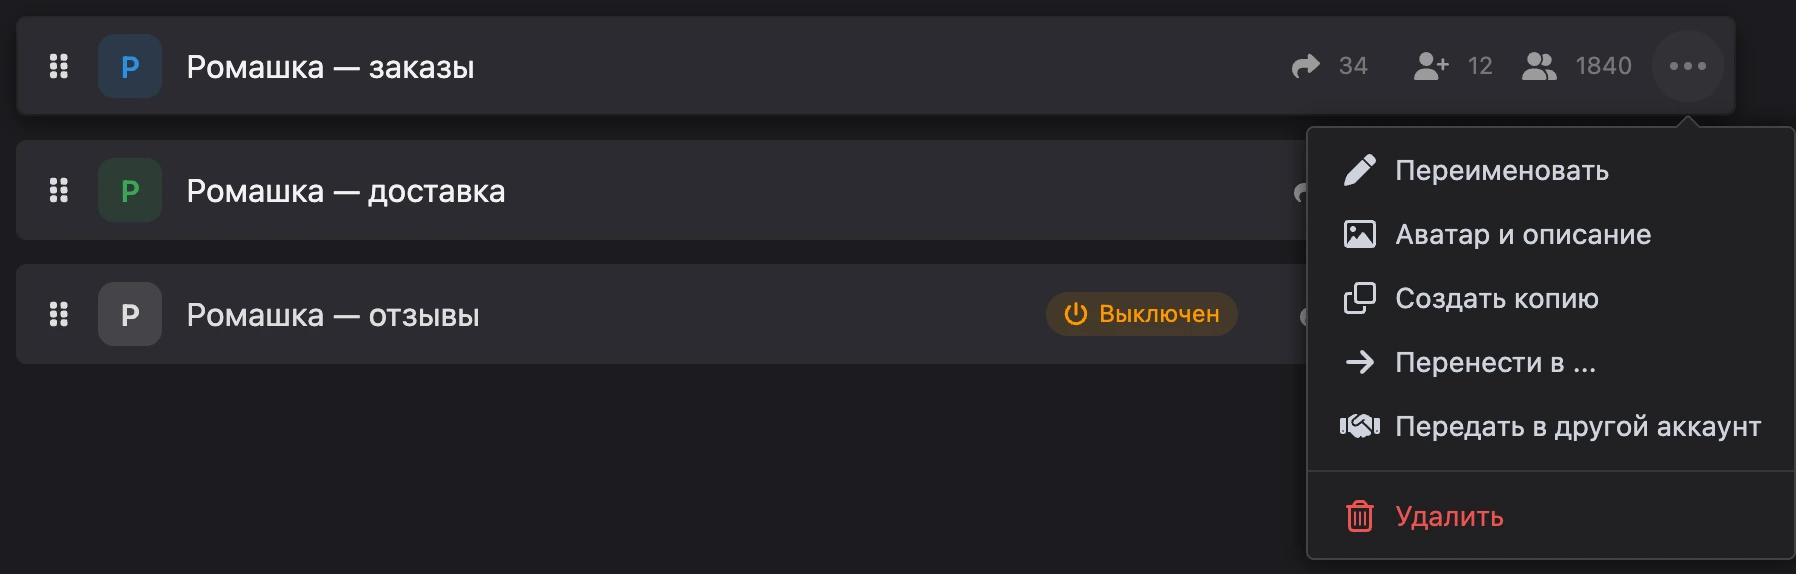Click green P avatar of Ромашка — доставка

130,190
